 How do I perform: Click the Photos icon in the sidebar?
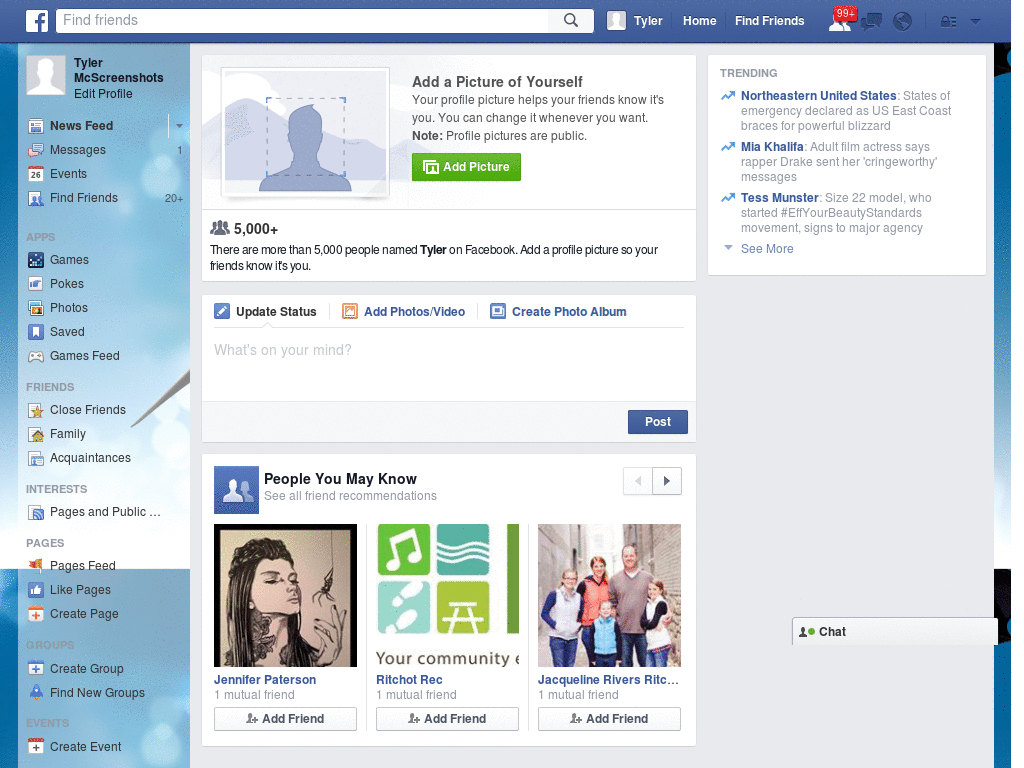(x=36, y=308)
